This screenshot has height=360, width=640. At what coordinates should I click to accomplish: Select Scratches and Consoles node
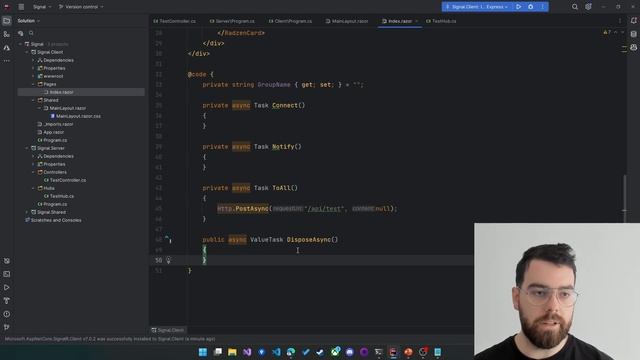pyautogui.click(x=53, y=220)
